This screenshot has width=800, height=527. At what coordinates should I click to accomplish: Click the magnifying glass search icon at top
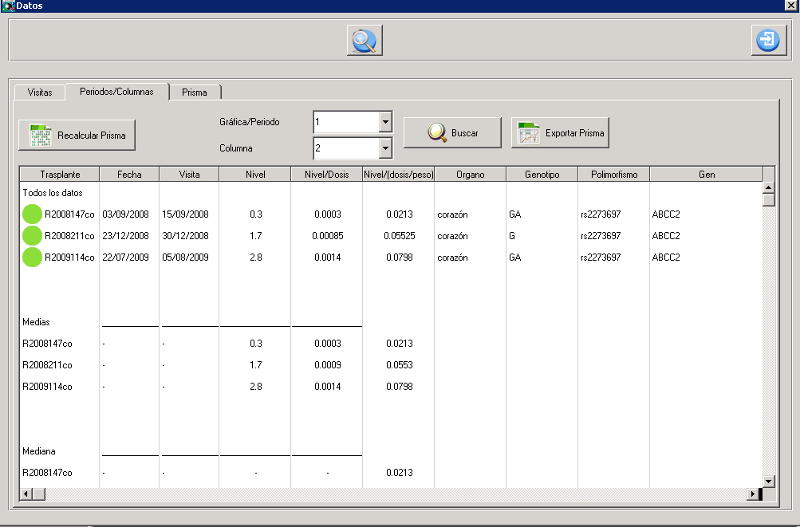click(365, 41)
